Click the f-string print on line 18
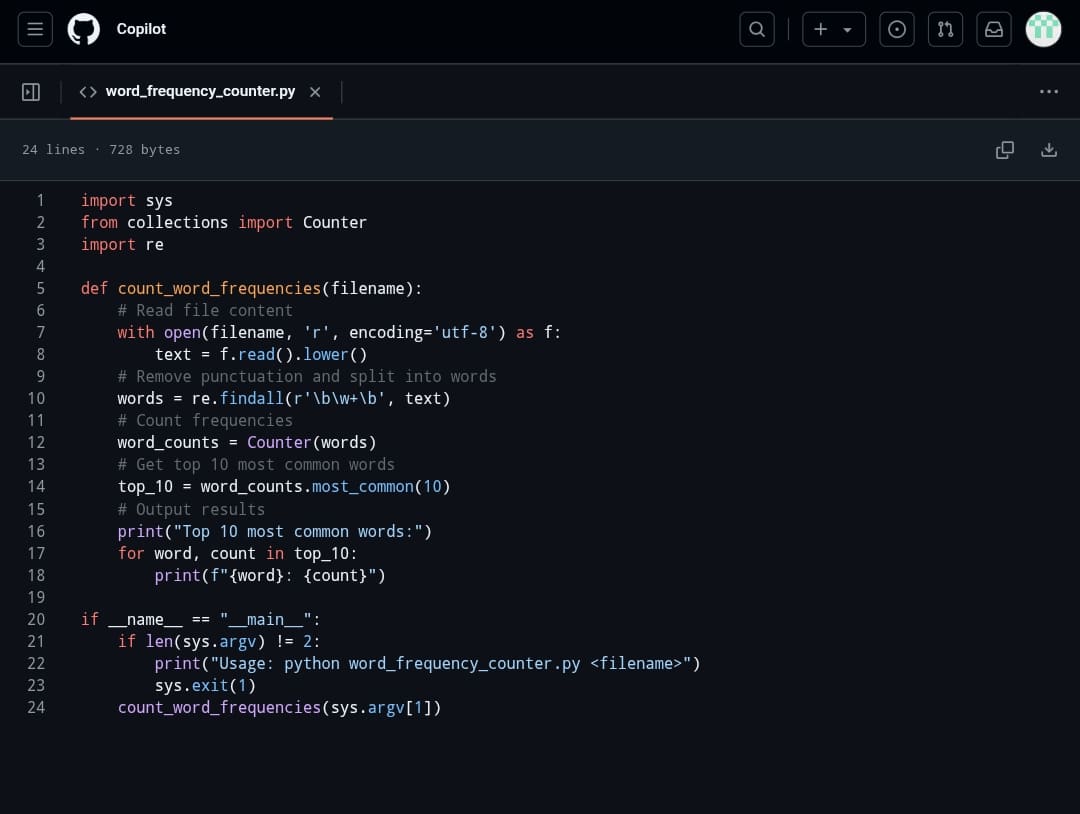This screenshot has width=1080, height=814. (x=270, y=576)
